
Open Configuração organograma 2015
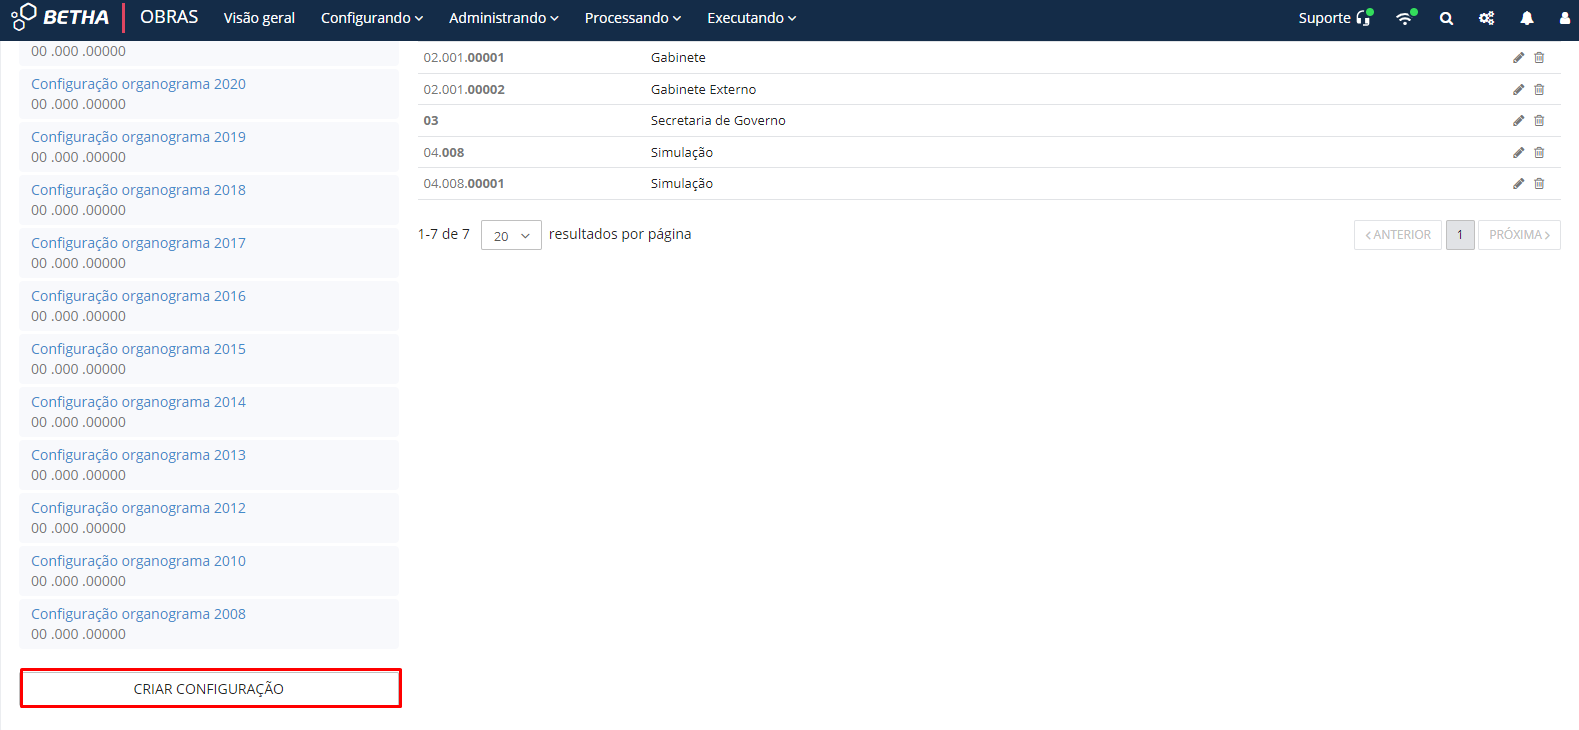[138, 349]
